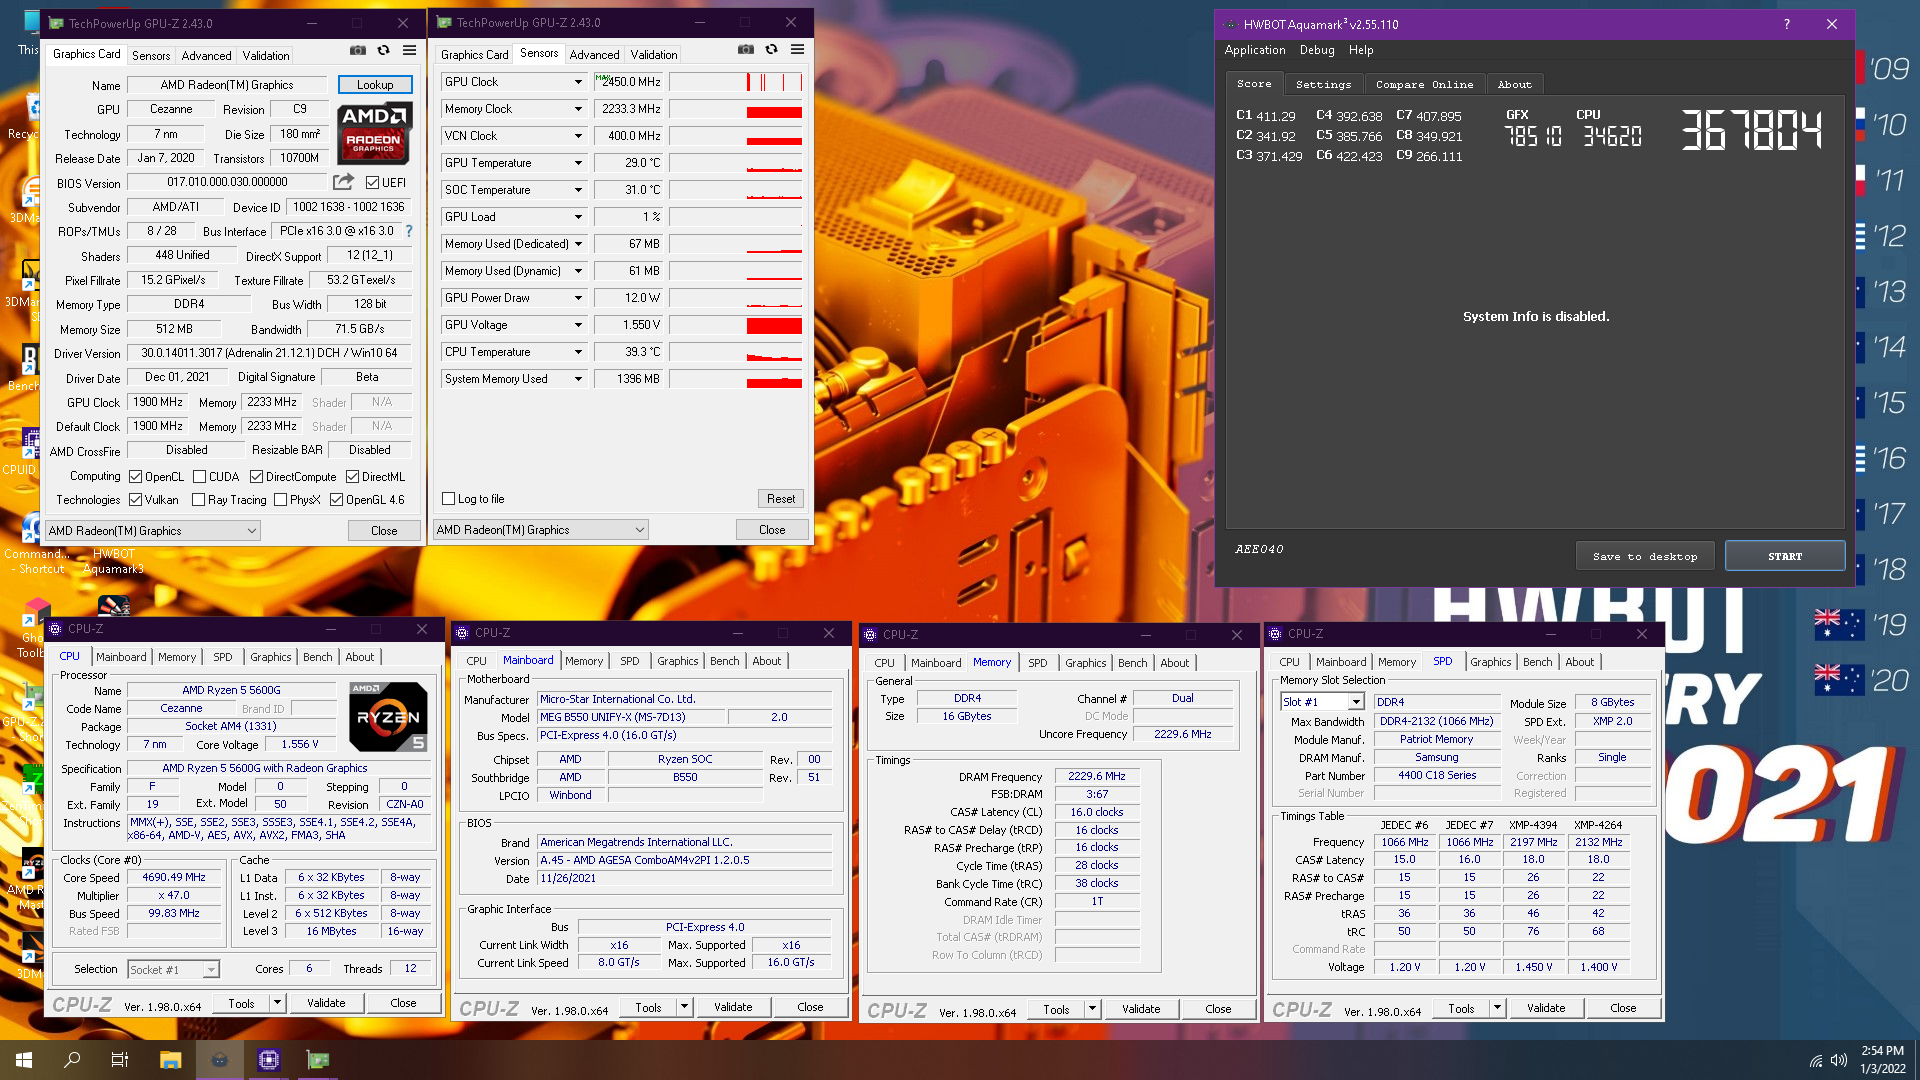The image size is (1920, 1080).
Task: Click the Core Speed value 4690.49 MHz
Action: coord(174,878)
